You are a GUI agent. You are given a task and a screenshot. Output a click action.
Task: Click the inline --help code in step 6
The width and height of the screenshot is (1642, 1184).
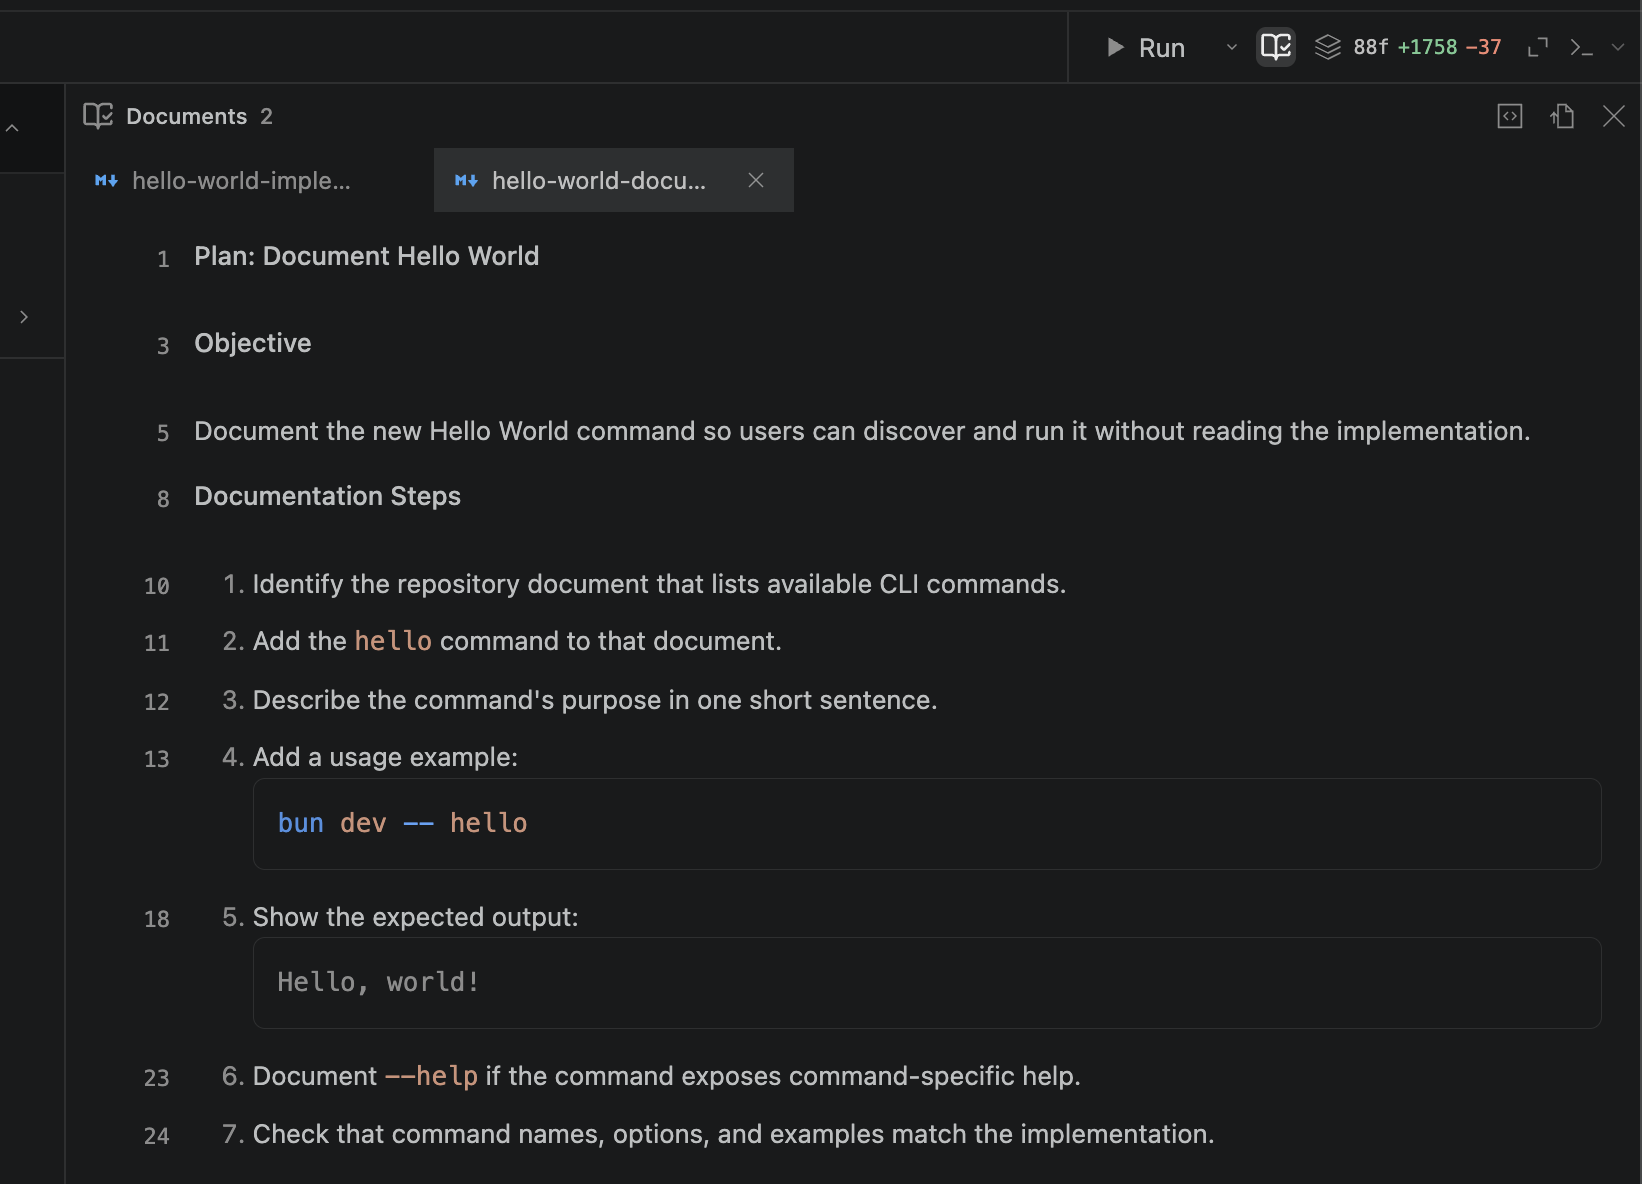click(x=431, y=1076)
